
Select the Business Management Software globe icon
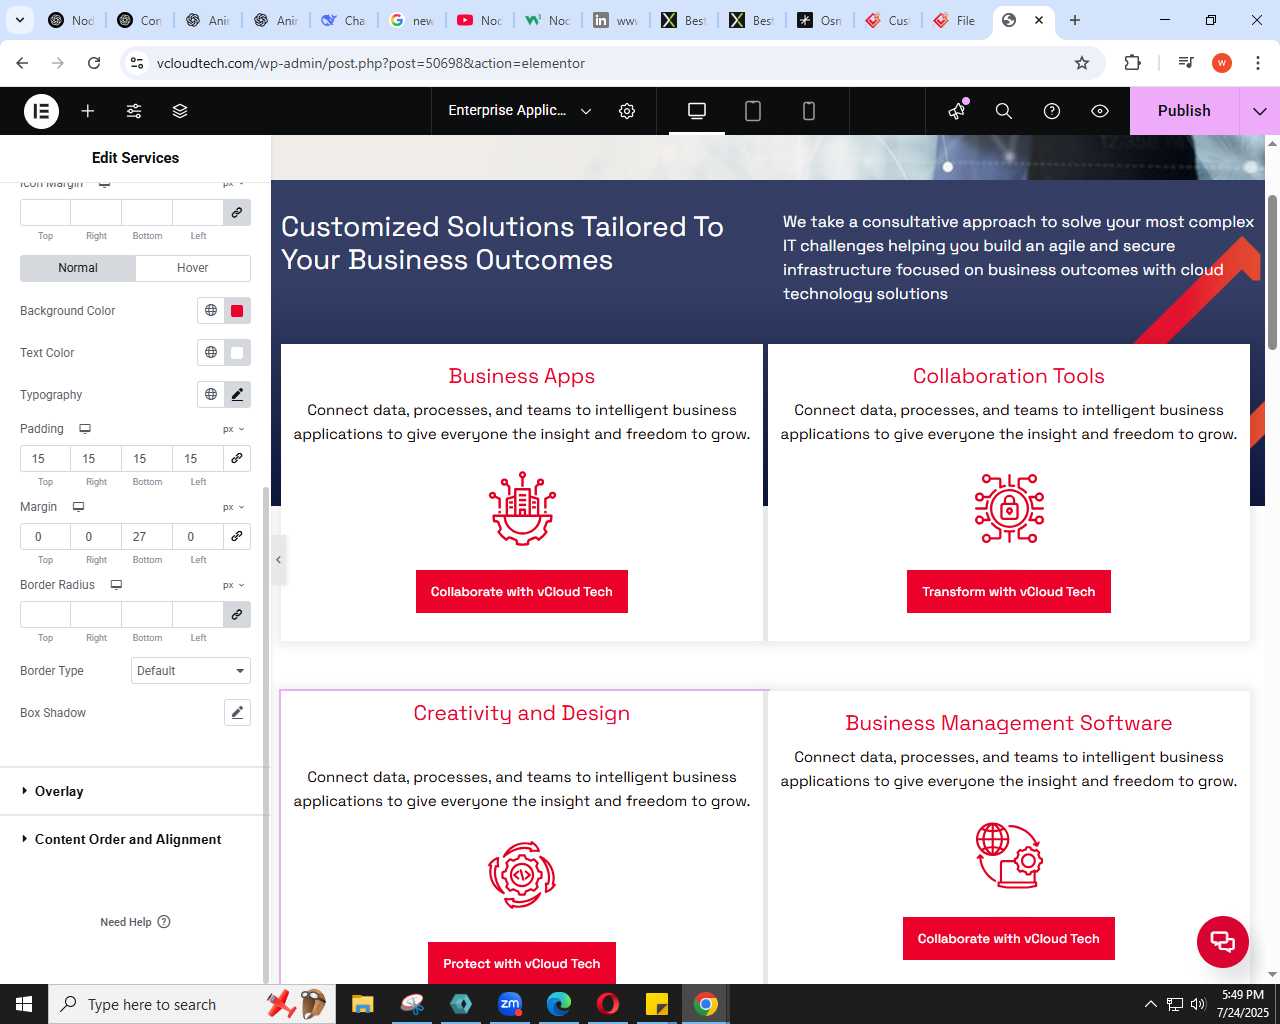click(x=1009, y=855)
